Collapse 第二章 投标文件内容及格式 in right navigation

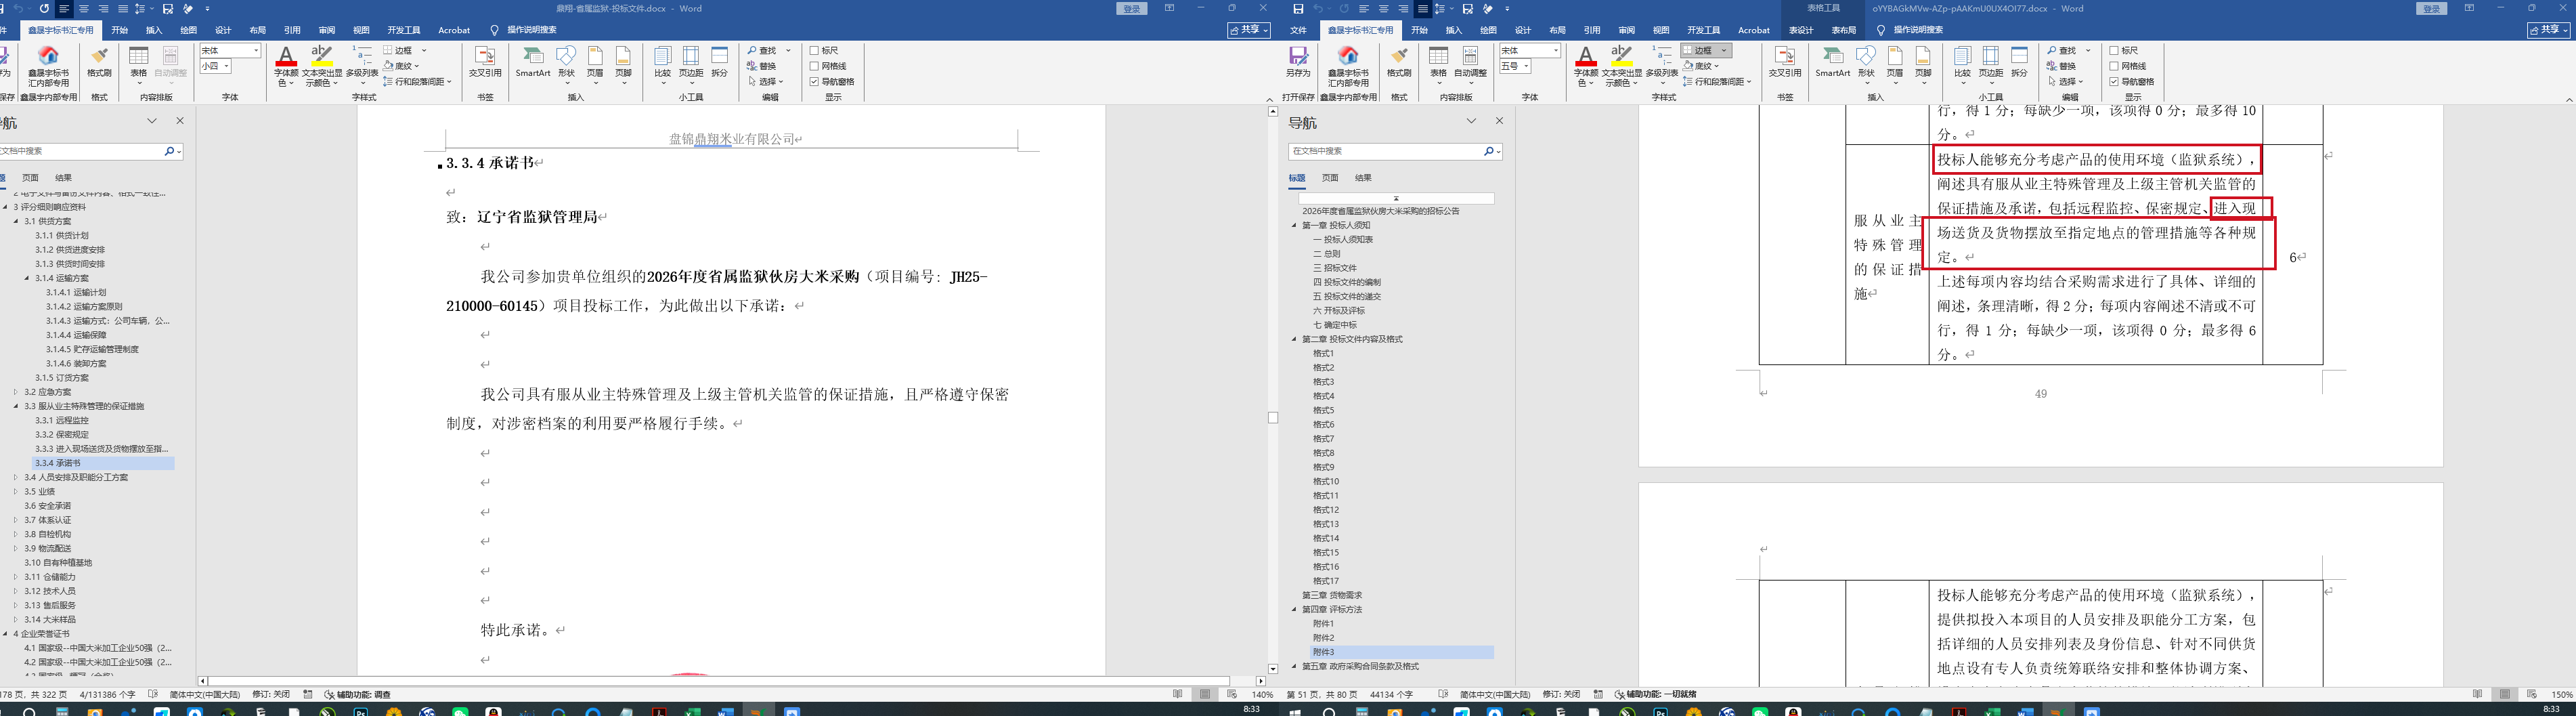1294,339
